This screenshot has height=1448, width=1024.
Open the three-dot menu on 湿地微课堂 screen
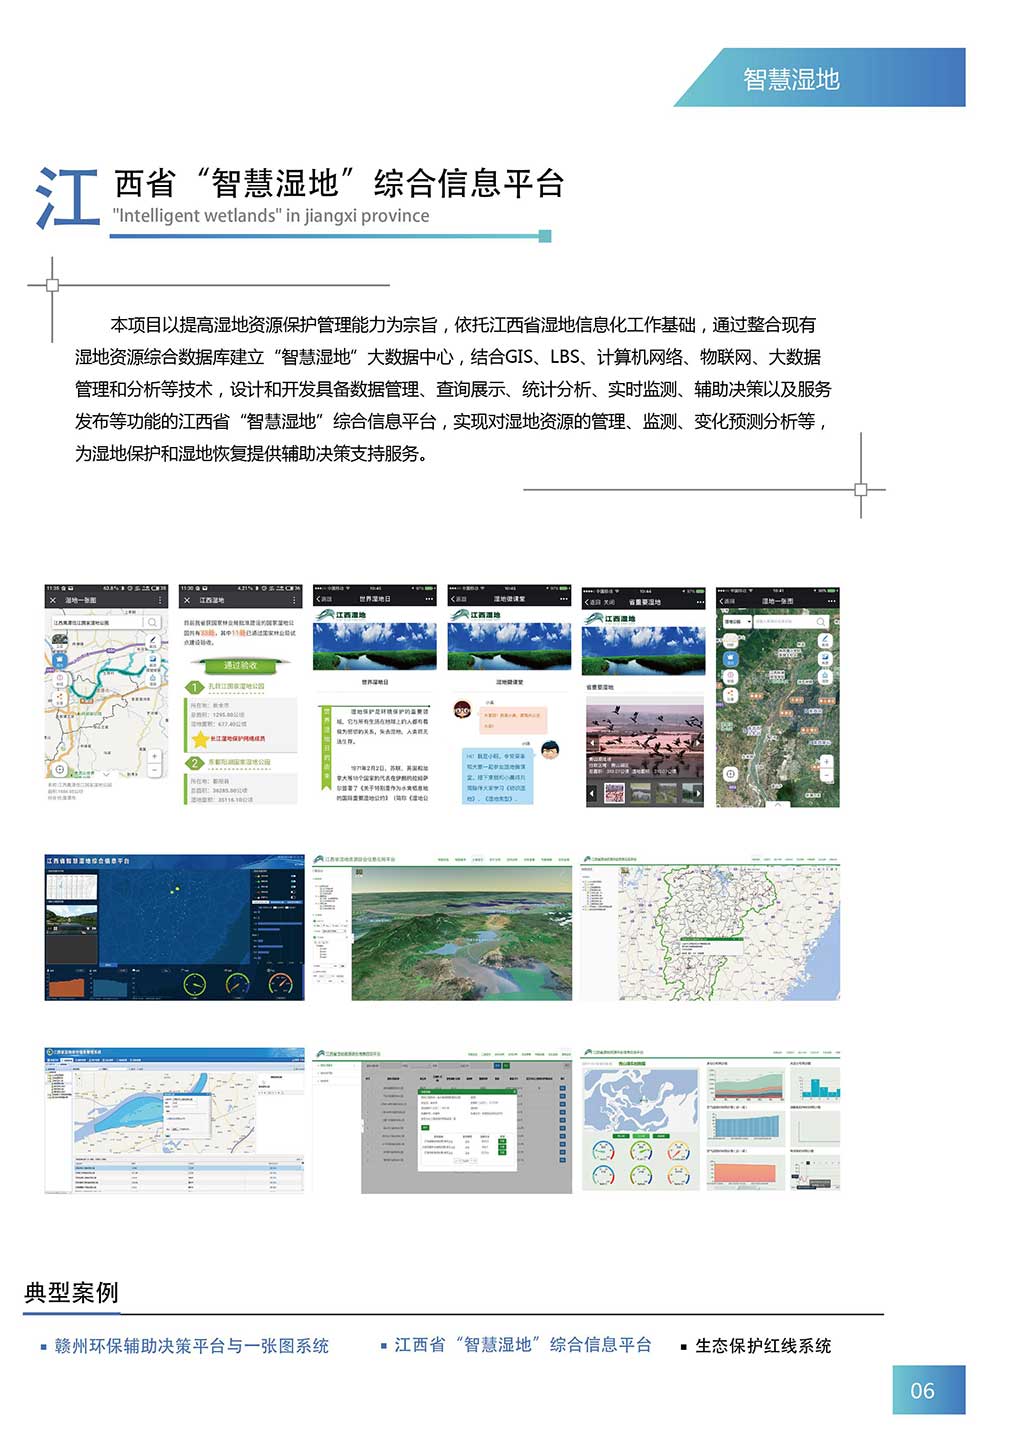click(564, 599)
